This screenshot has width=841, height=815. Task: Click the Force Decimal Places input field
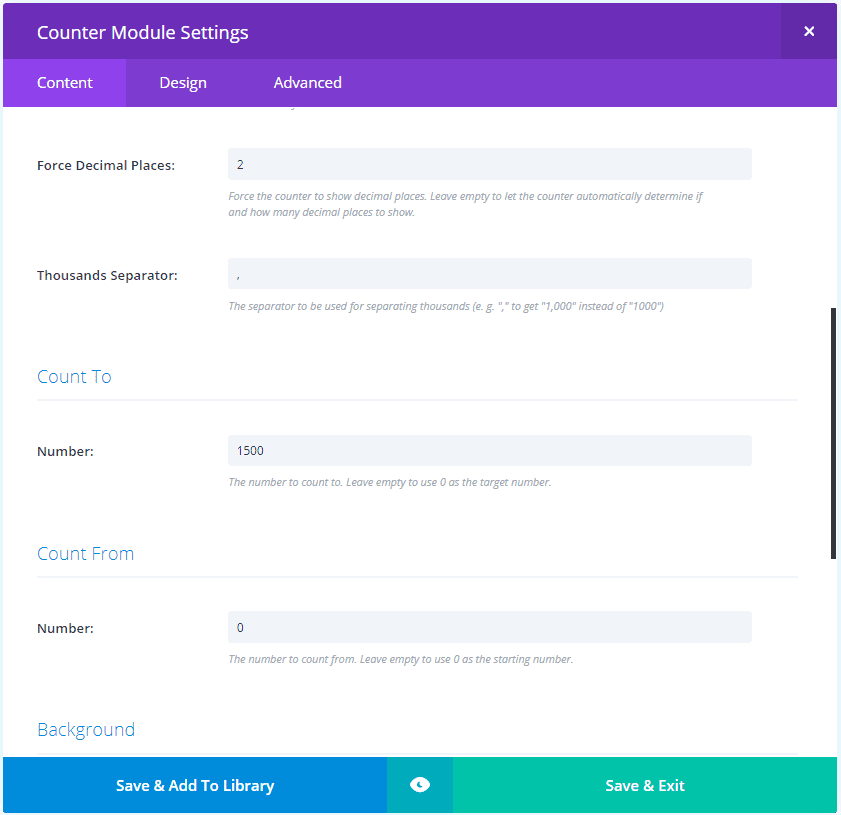click(x=489, y=164)
